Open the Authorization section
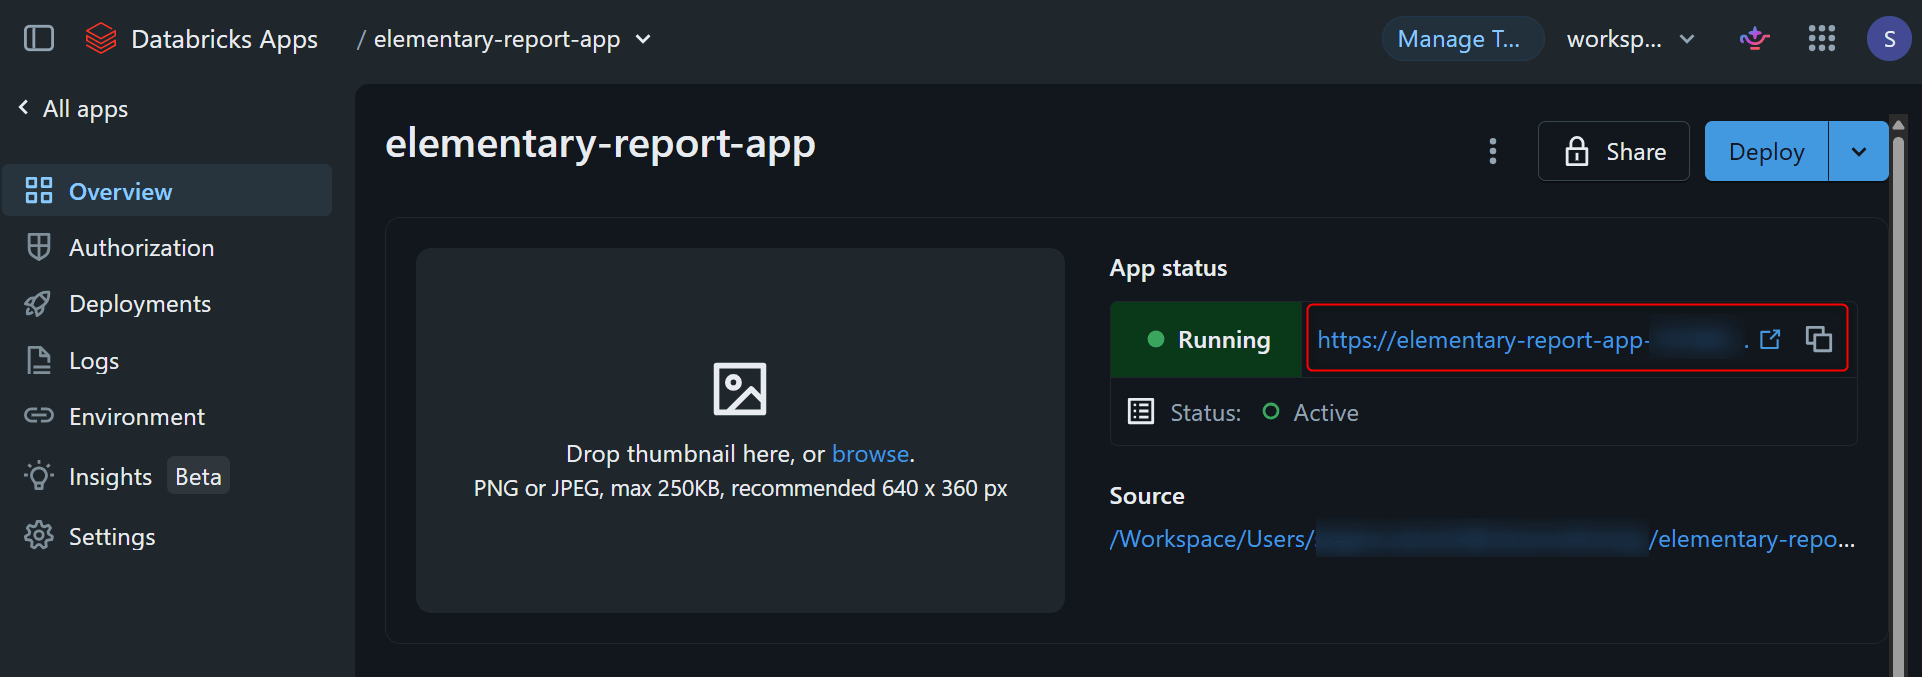 click(x=167, y=247)
